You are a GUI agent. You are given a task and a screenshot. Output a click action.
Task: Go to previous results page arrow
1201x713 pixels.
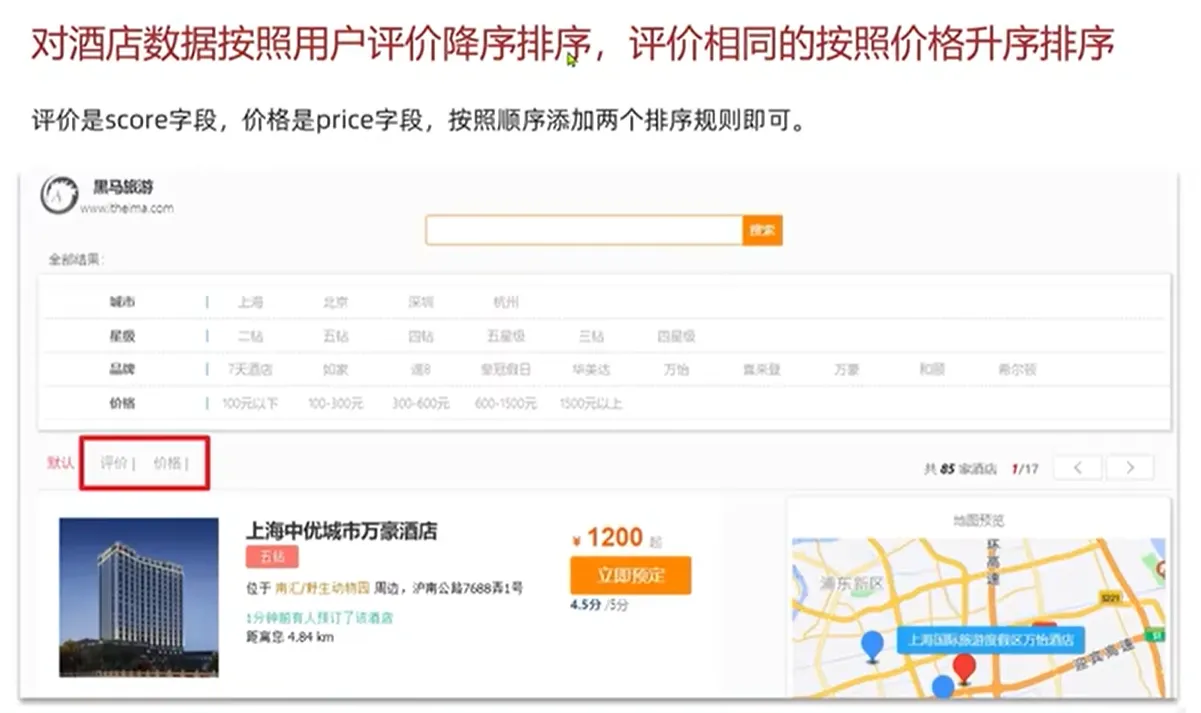1080,468
